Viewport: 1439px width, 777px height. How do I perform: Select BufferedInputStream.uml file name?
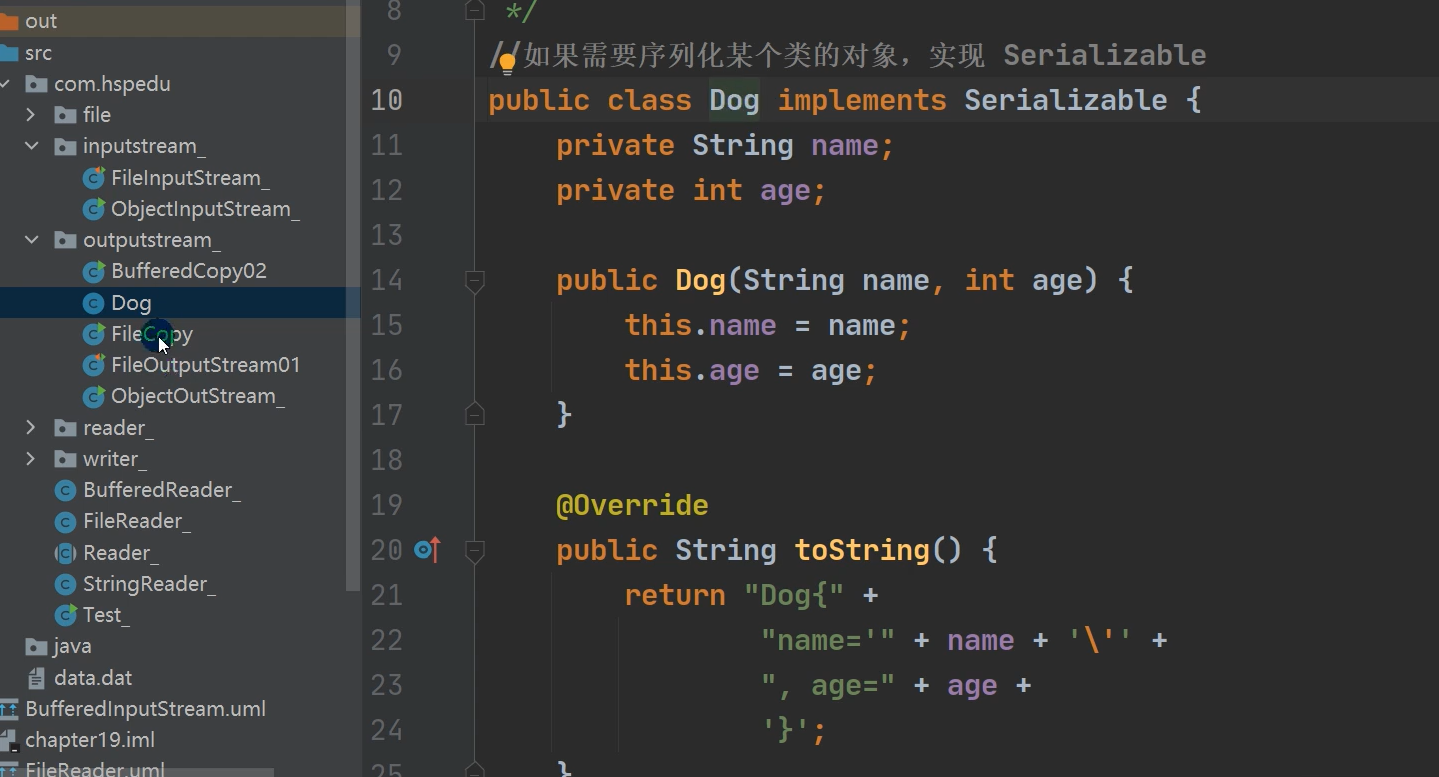146,709
